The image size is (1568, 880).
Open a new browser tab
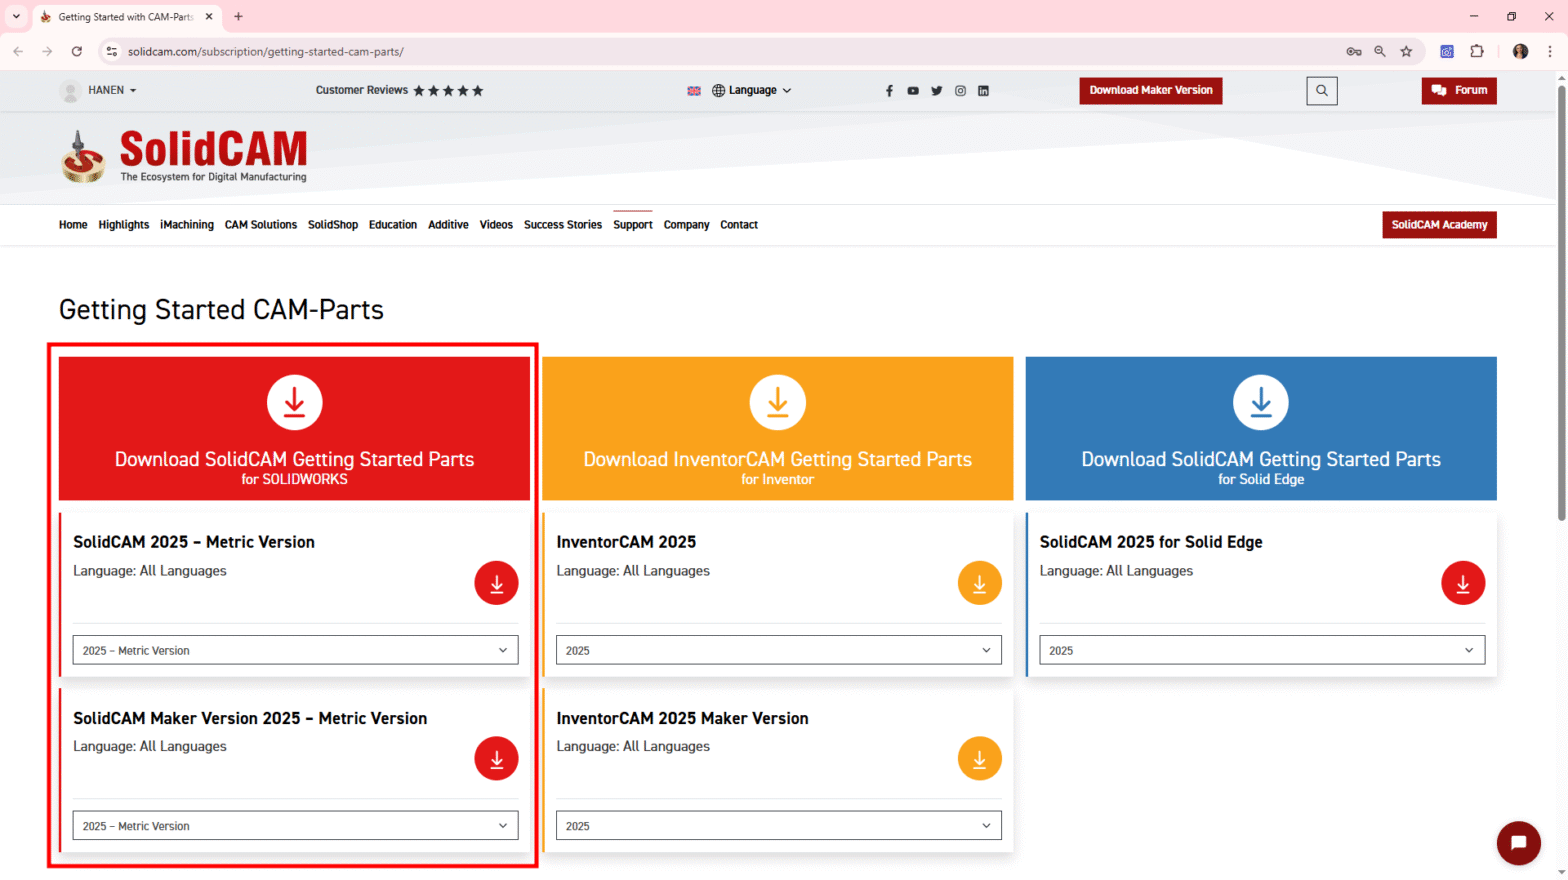tap(238, 17)
